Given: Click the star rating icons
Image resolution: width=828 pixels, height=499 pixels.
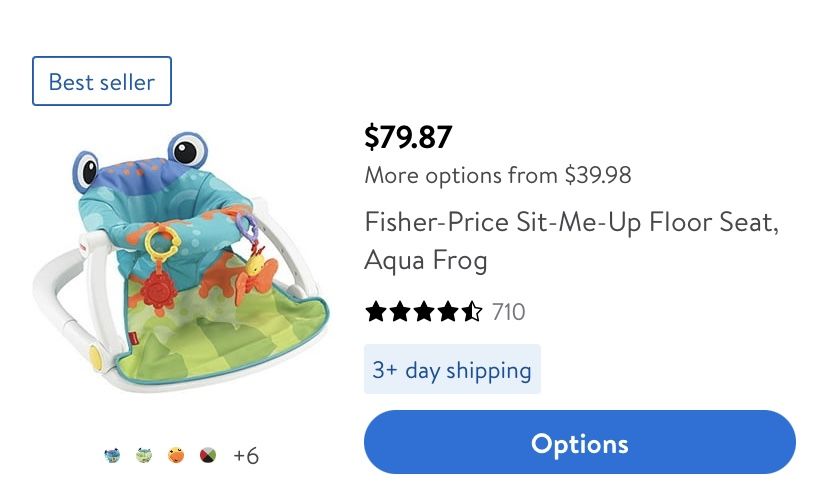Looking at the screenshot, I should point(423,312).
